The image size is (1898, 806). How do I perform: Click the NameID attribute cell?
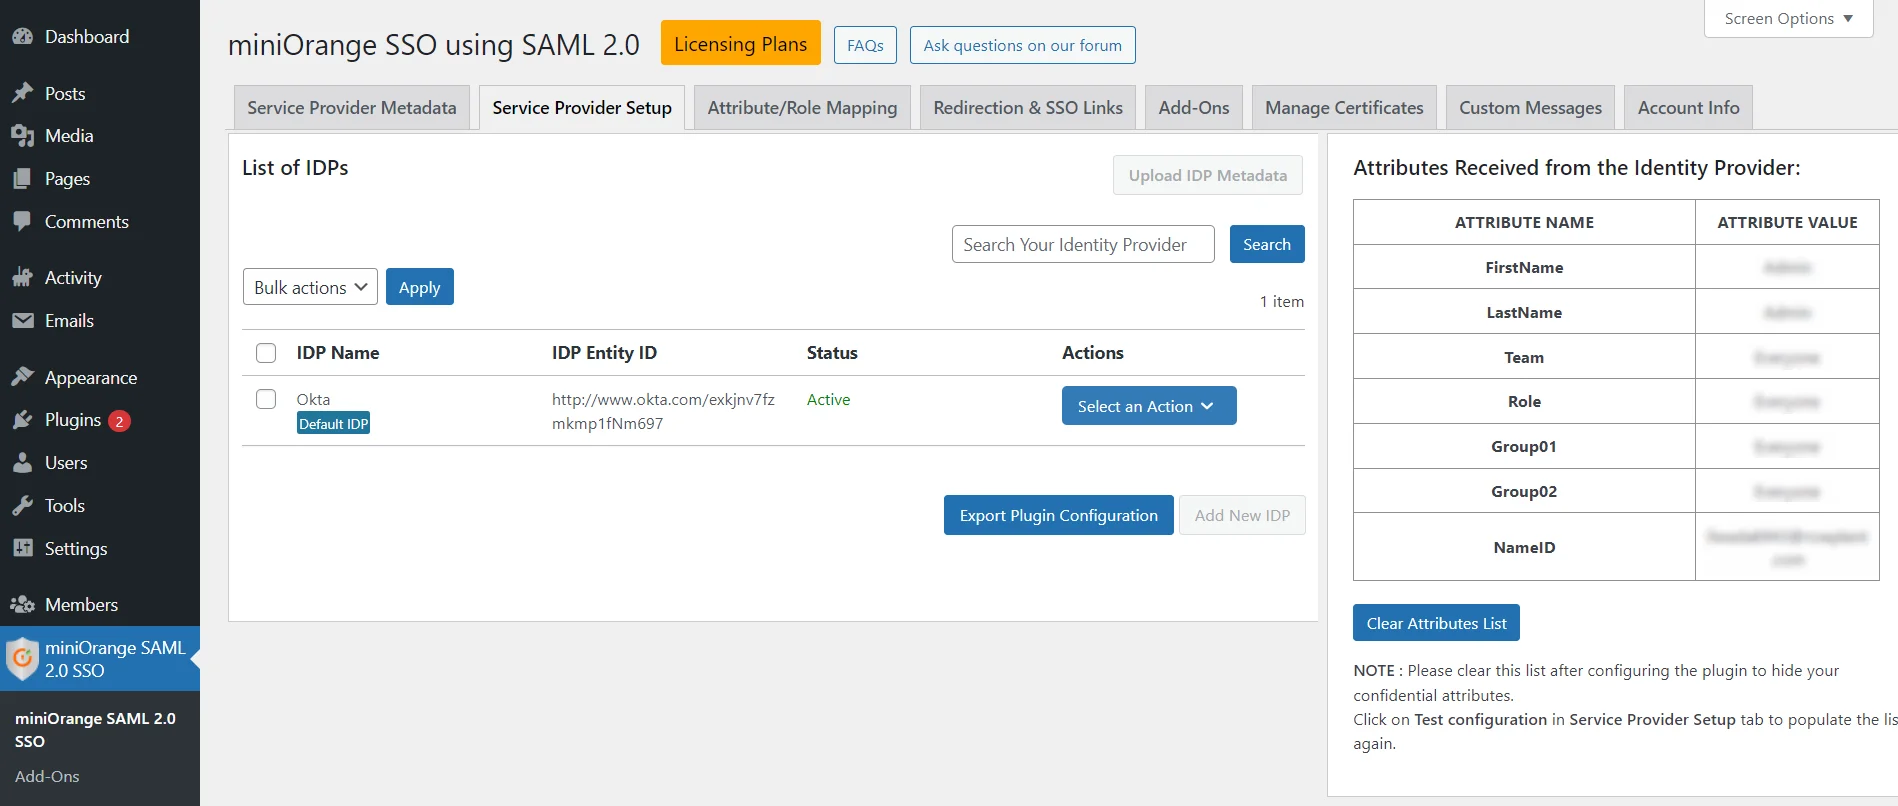1524,547
